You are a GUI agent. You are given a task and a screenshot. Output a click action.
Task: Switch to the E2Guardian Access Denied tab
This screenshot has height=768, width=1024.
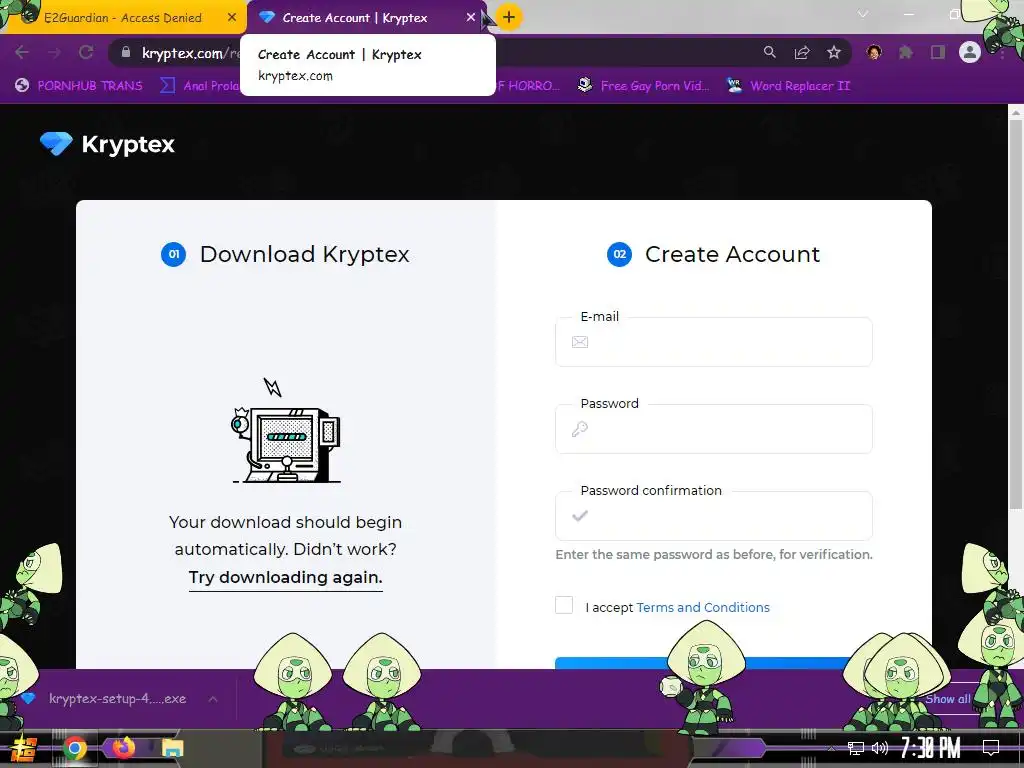[x=122, y=18]
